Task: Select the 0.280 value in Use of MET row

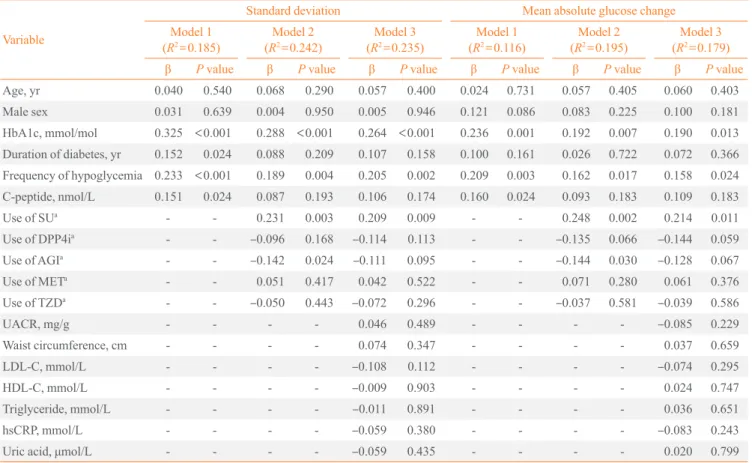Action: coord(623,282)
